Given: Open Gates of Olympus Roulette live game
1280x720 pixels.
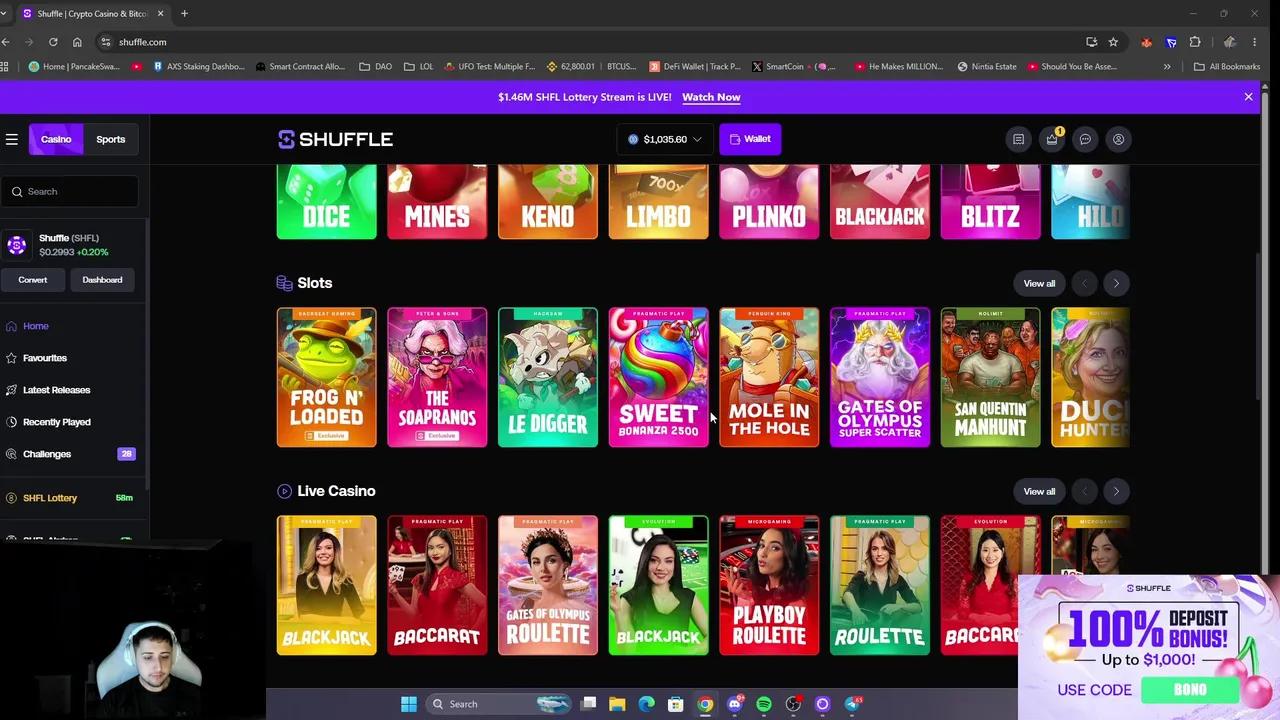Looking at the screenshot, I should click(x=548, y=585).
